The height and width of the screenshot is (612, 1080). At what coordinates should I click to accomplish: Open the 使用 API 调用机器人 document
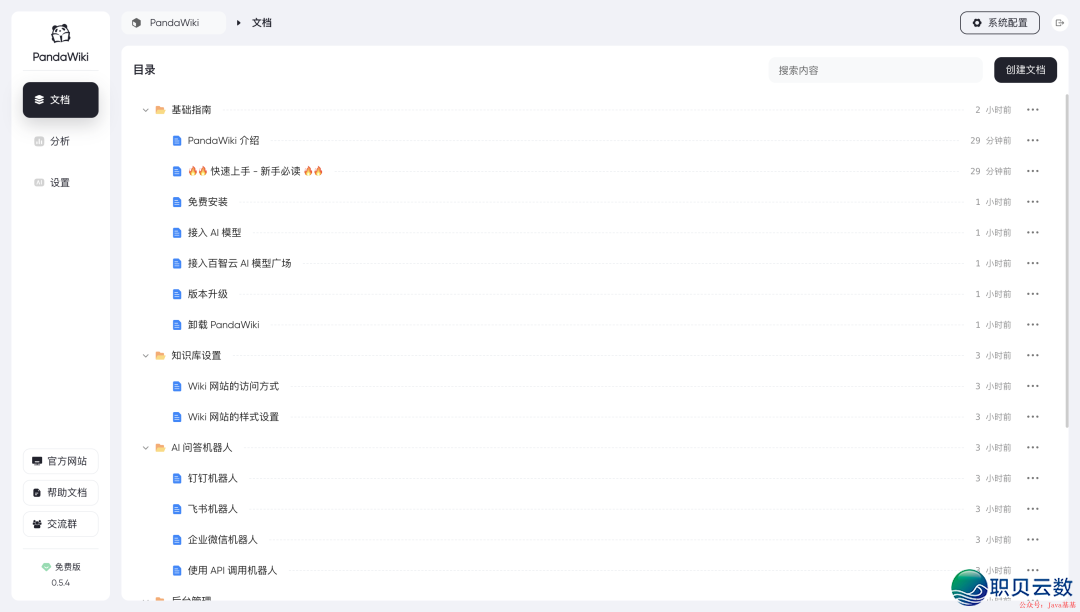(x=232, y=571)
